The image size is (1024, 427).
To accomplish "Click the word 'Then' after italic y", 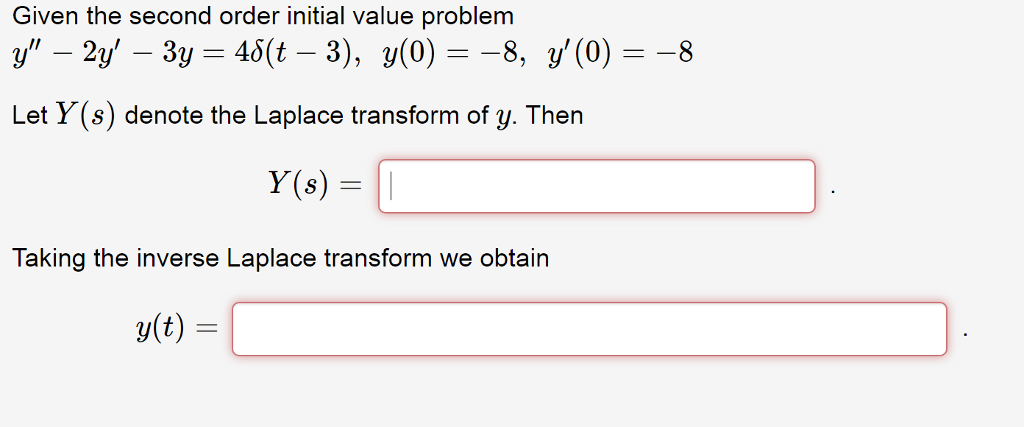I will 554,116.
